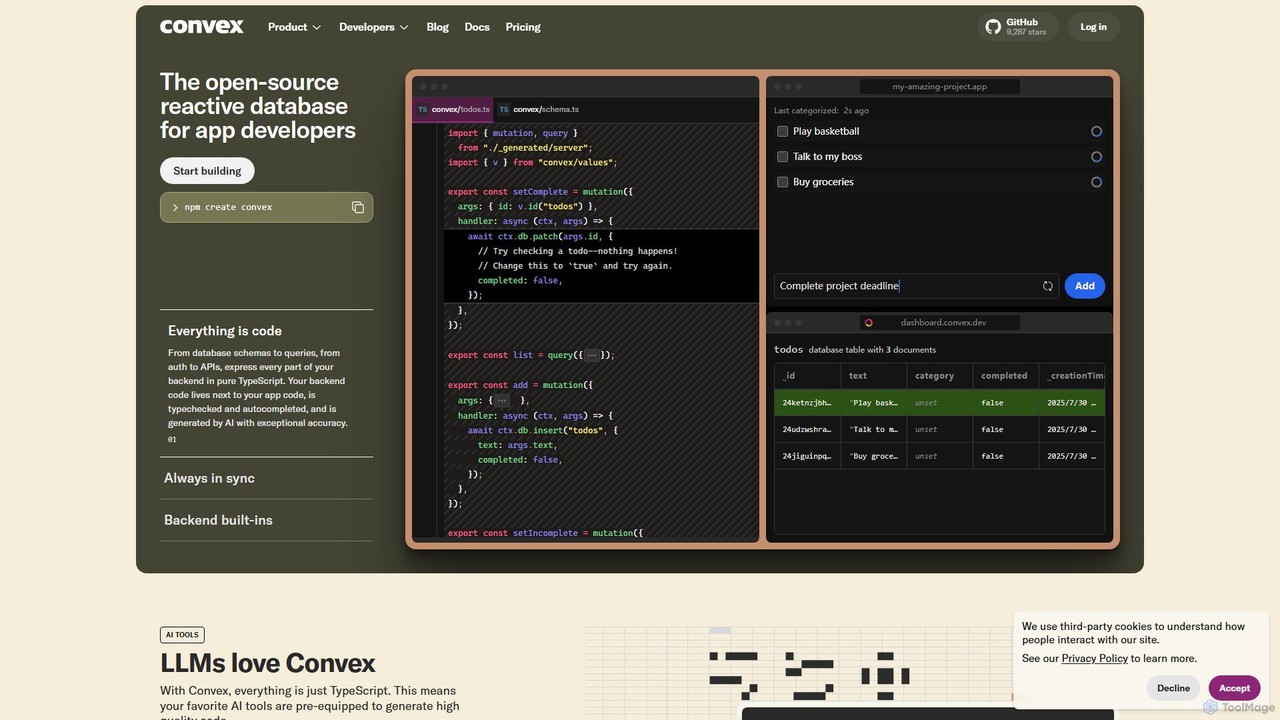Click the "Buy groce… text cell
The image size is (1280, 720).
[874, 456]
